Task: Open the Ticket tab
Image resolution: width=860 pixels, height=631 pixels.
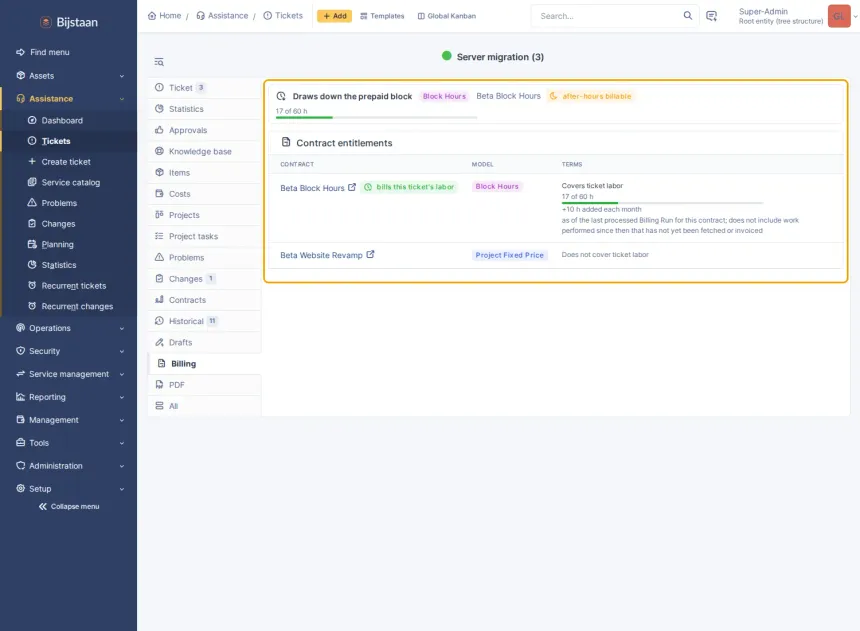Action: coord(204,88)
